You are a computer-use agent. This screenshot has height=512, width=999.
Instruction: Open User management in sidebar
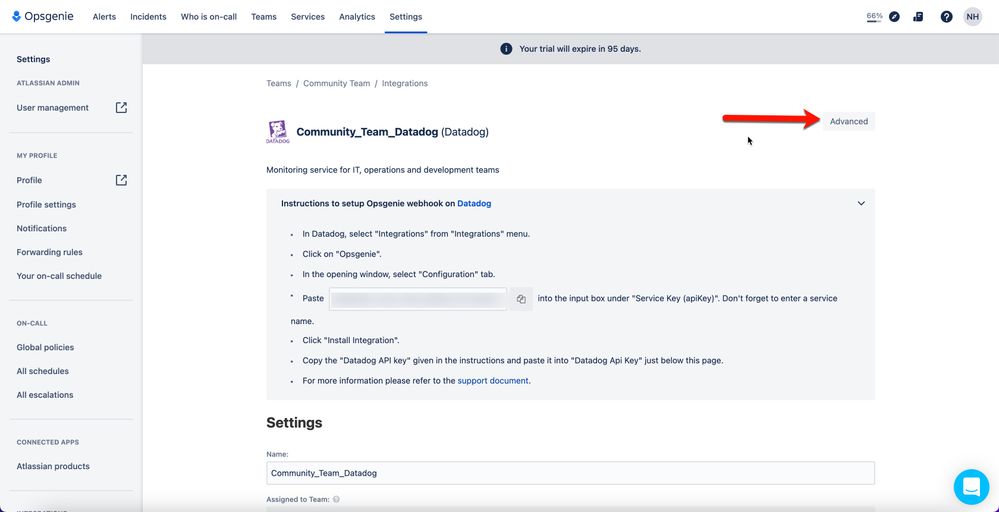(x=53, y=108)
